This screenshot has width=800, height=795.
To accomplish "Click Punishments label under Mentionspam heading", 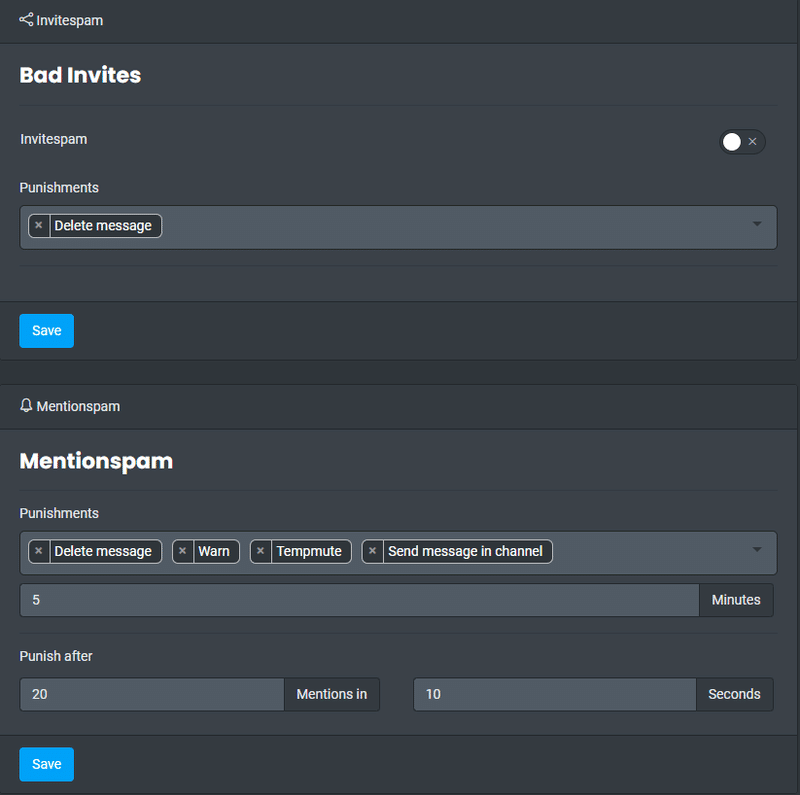I will pos(59,513).
